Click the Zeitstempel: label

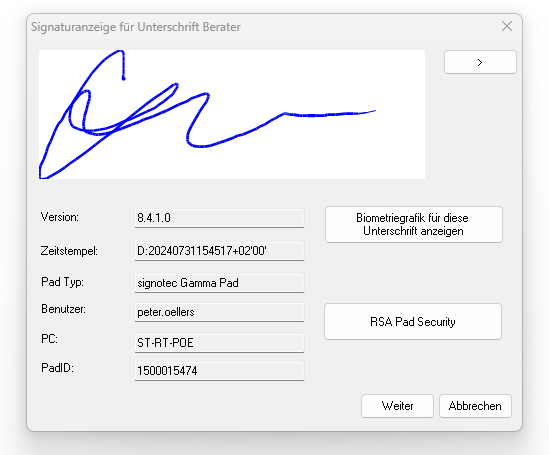click(69, 251)
